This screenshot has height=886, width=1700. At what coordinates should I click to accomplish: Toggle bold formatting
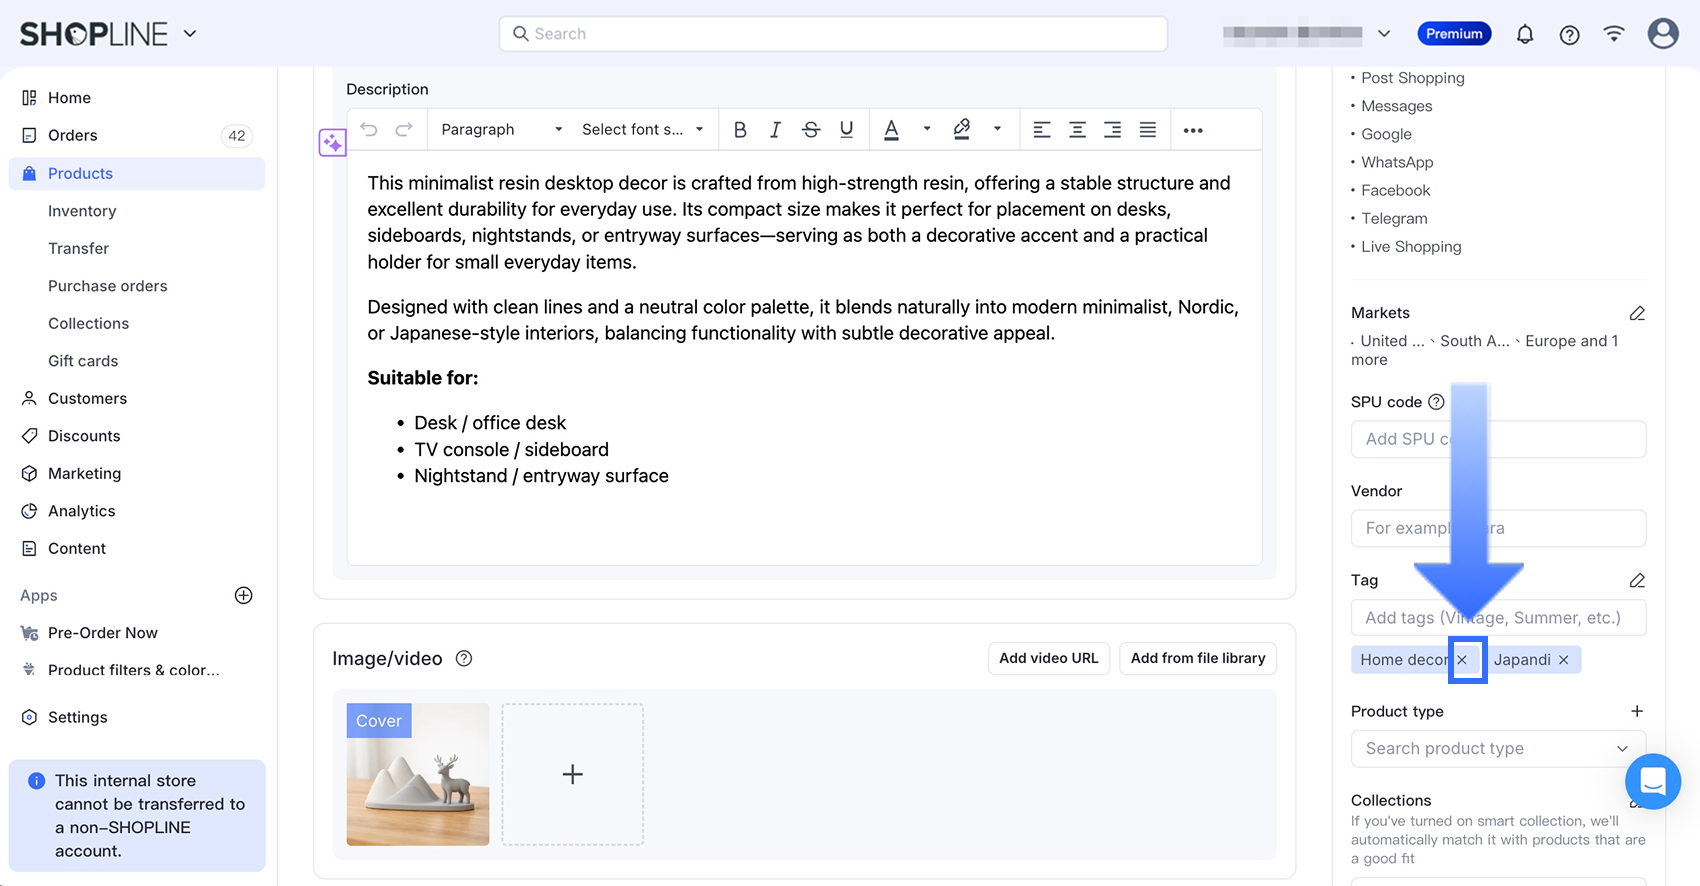coord(740,130)
